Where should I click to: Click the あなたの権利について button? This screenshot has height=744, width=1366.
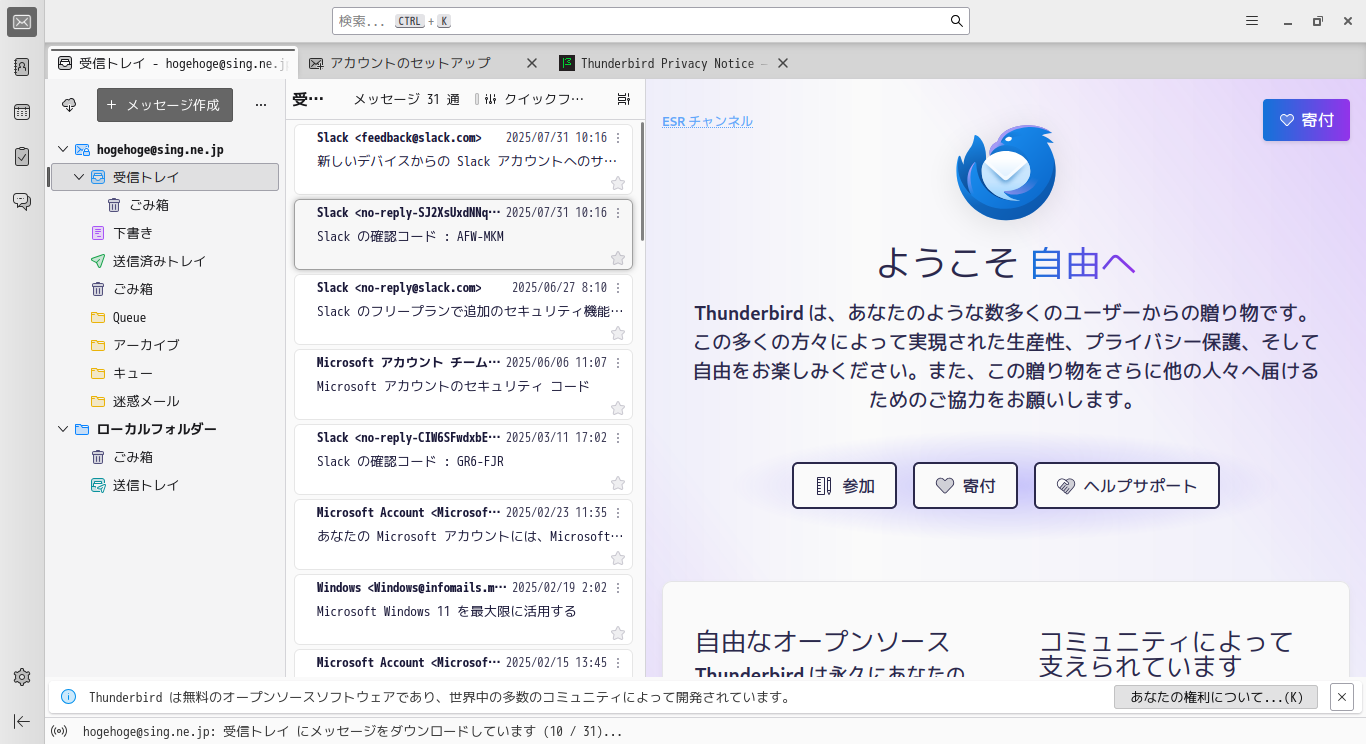pyautogui.click(x=1216, y=697)
